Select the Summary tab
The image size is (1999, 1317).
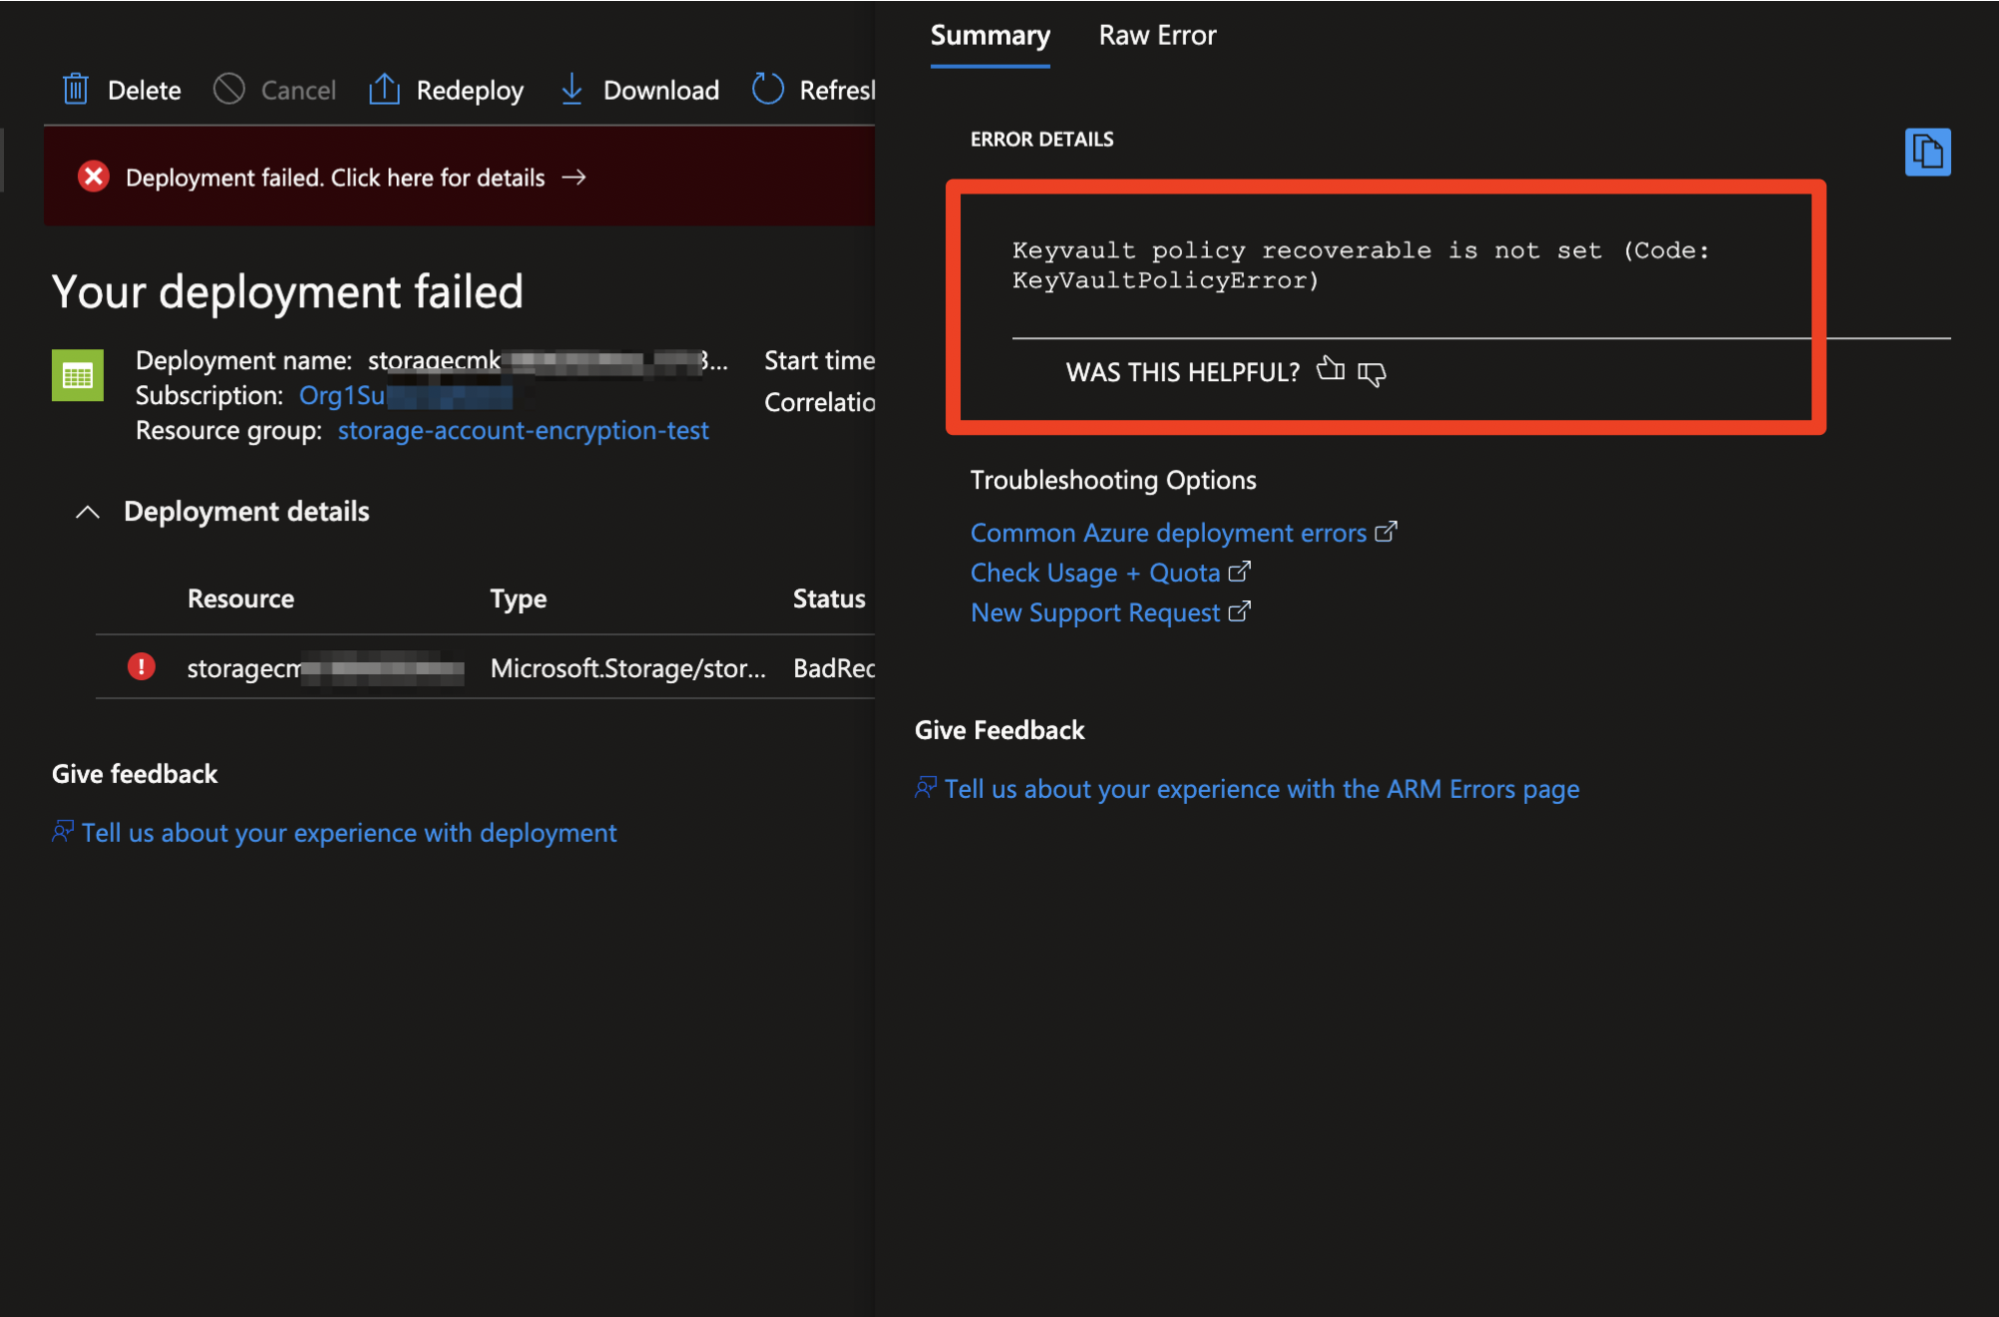click(x=989, y=35)
